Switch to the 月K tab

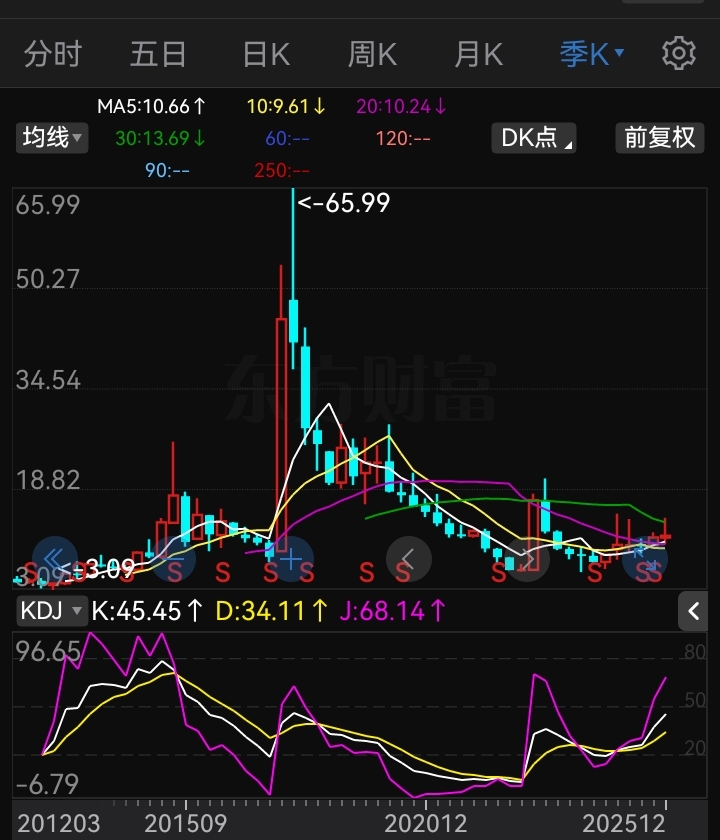point(478,54)
